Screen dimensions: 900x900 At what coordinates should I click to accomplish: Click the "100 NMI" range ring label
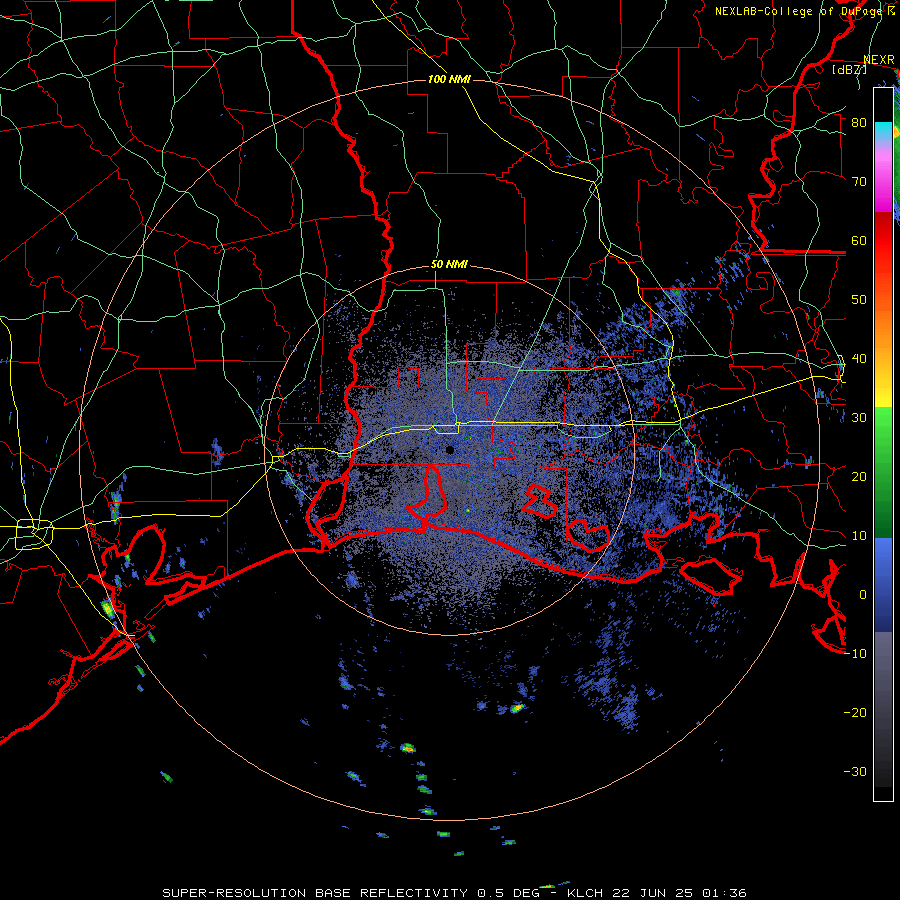[449, 79]
